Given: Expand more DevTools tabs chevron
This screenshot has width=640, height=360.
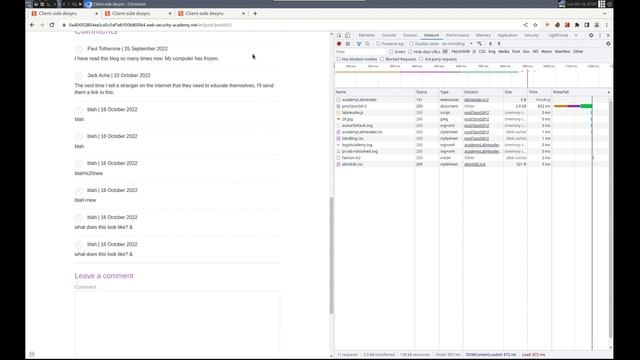Looking at the screenshot, I should 576,36.
